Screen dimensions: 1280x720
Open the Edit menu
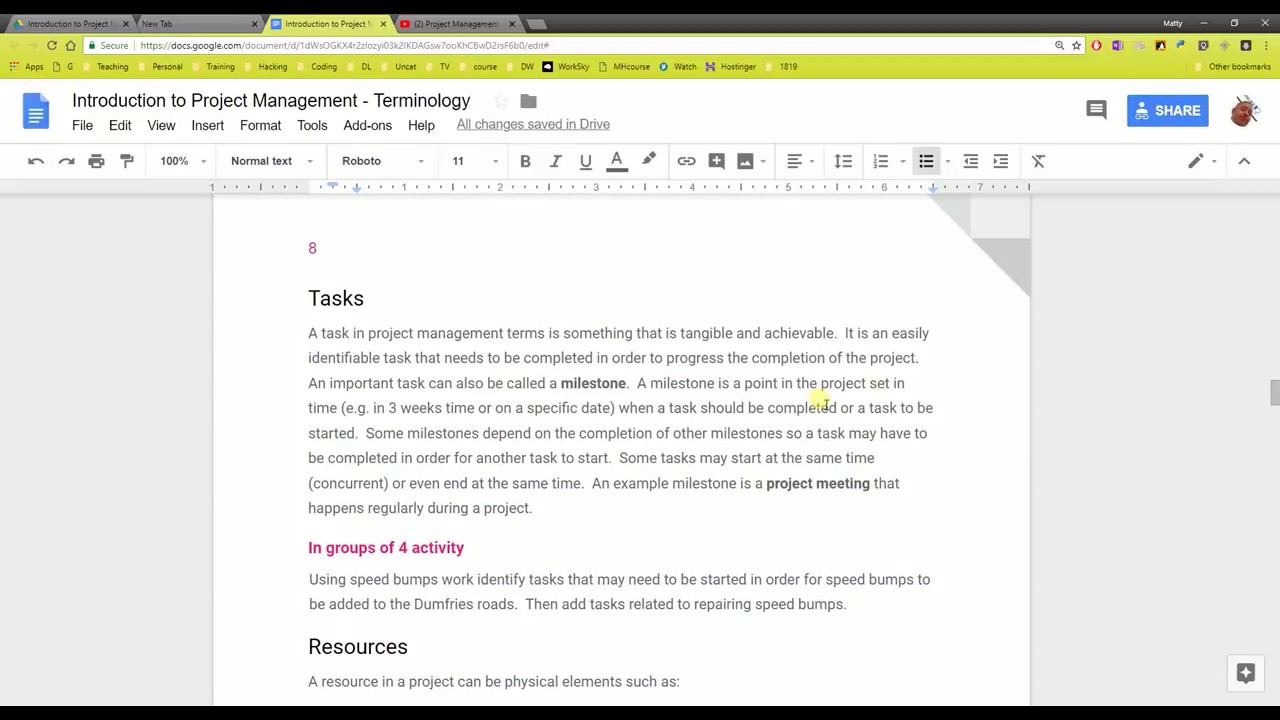120,125
